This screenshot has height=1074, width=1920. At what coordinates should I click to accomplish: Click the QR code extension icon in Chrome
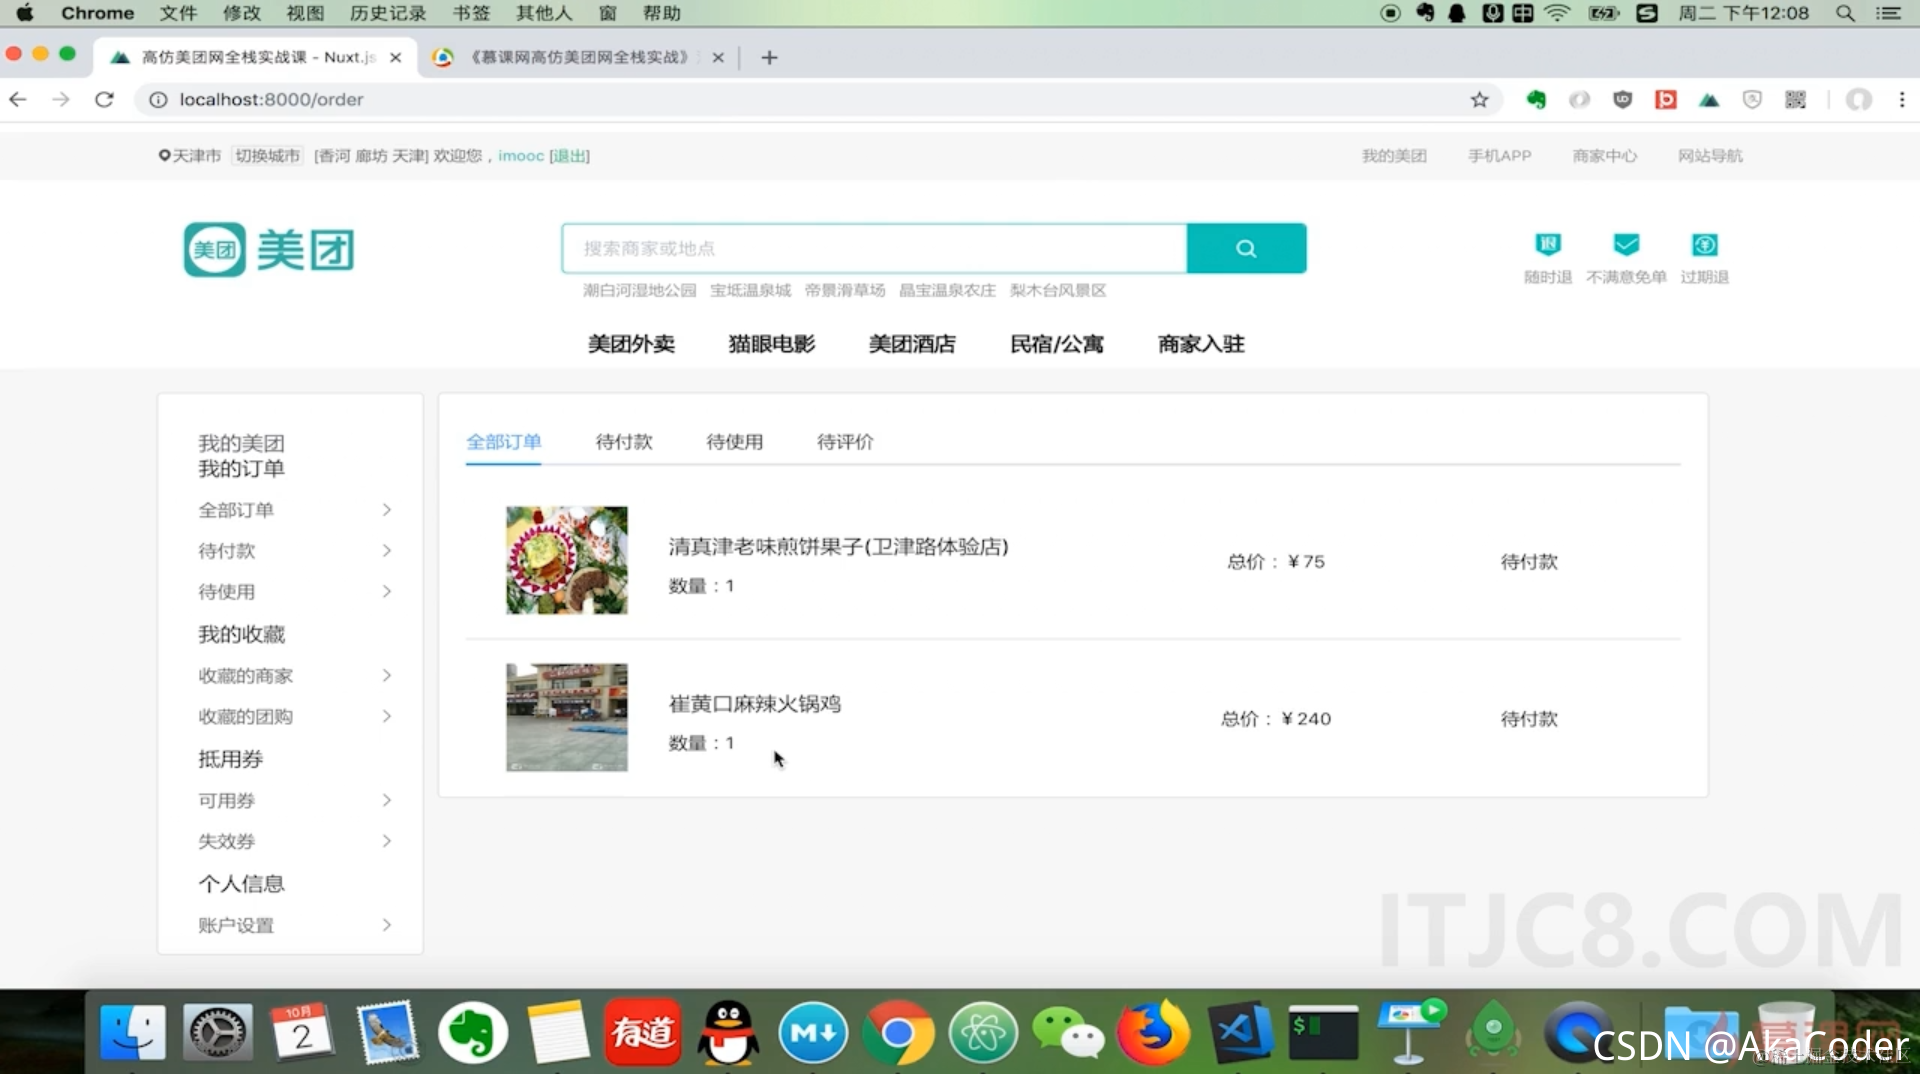1795,100
